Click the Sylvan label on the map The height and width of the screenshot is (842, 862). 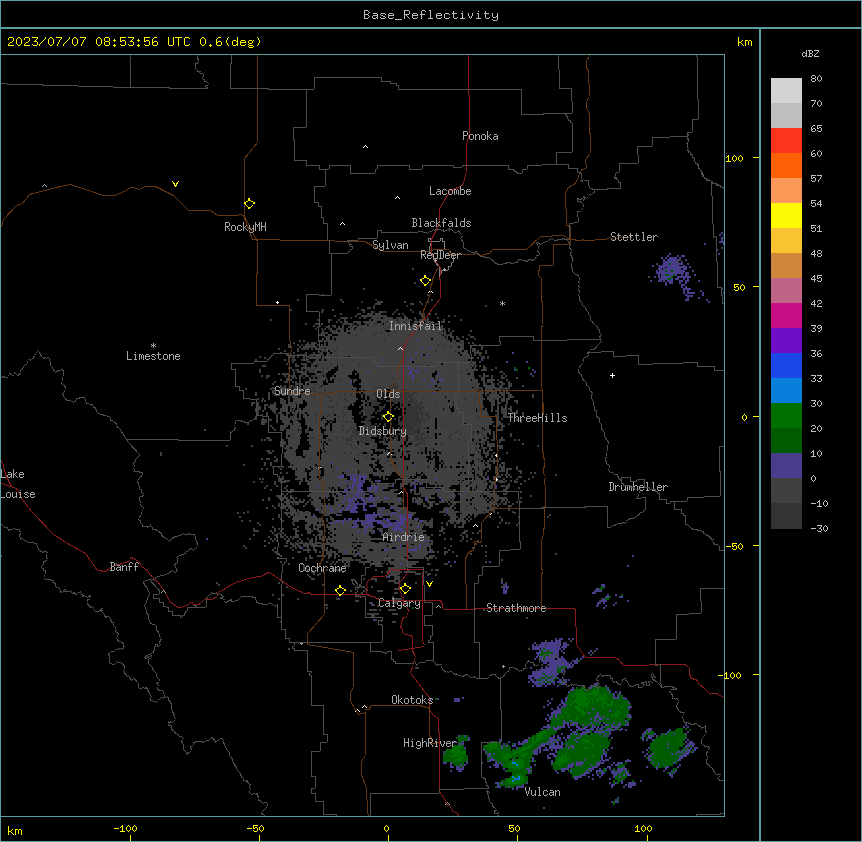click(390, 245)
